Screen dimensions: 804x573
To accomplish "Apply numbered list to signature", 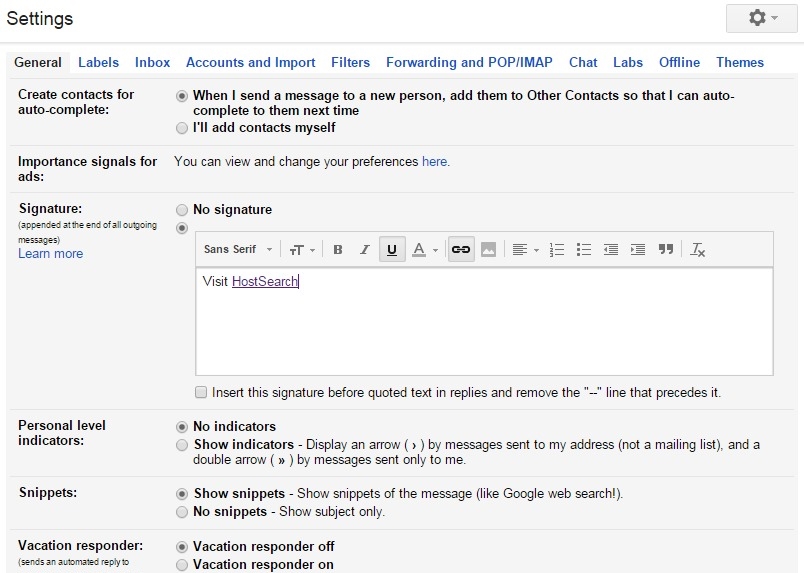I will [558, 250].
